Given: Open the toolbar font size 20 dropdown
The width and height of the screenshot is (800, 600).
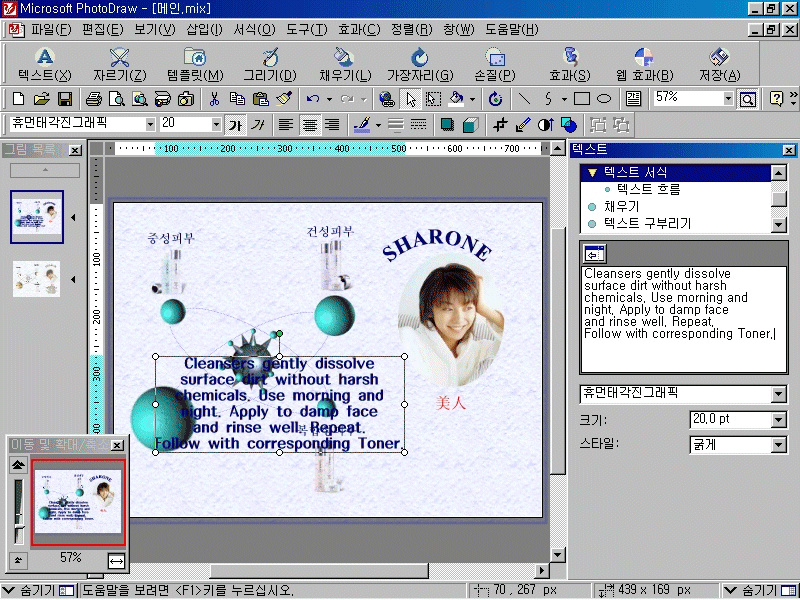Looking at the screenshot, I should (x=216, y=124).
